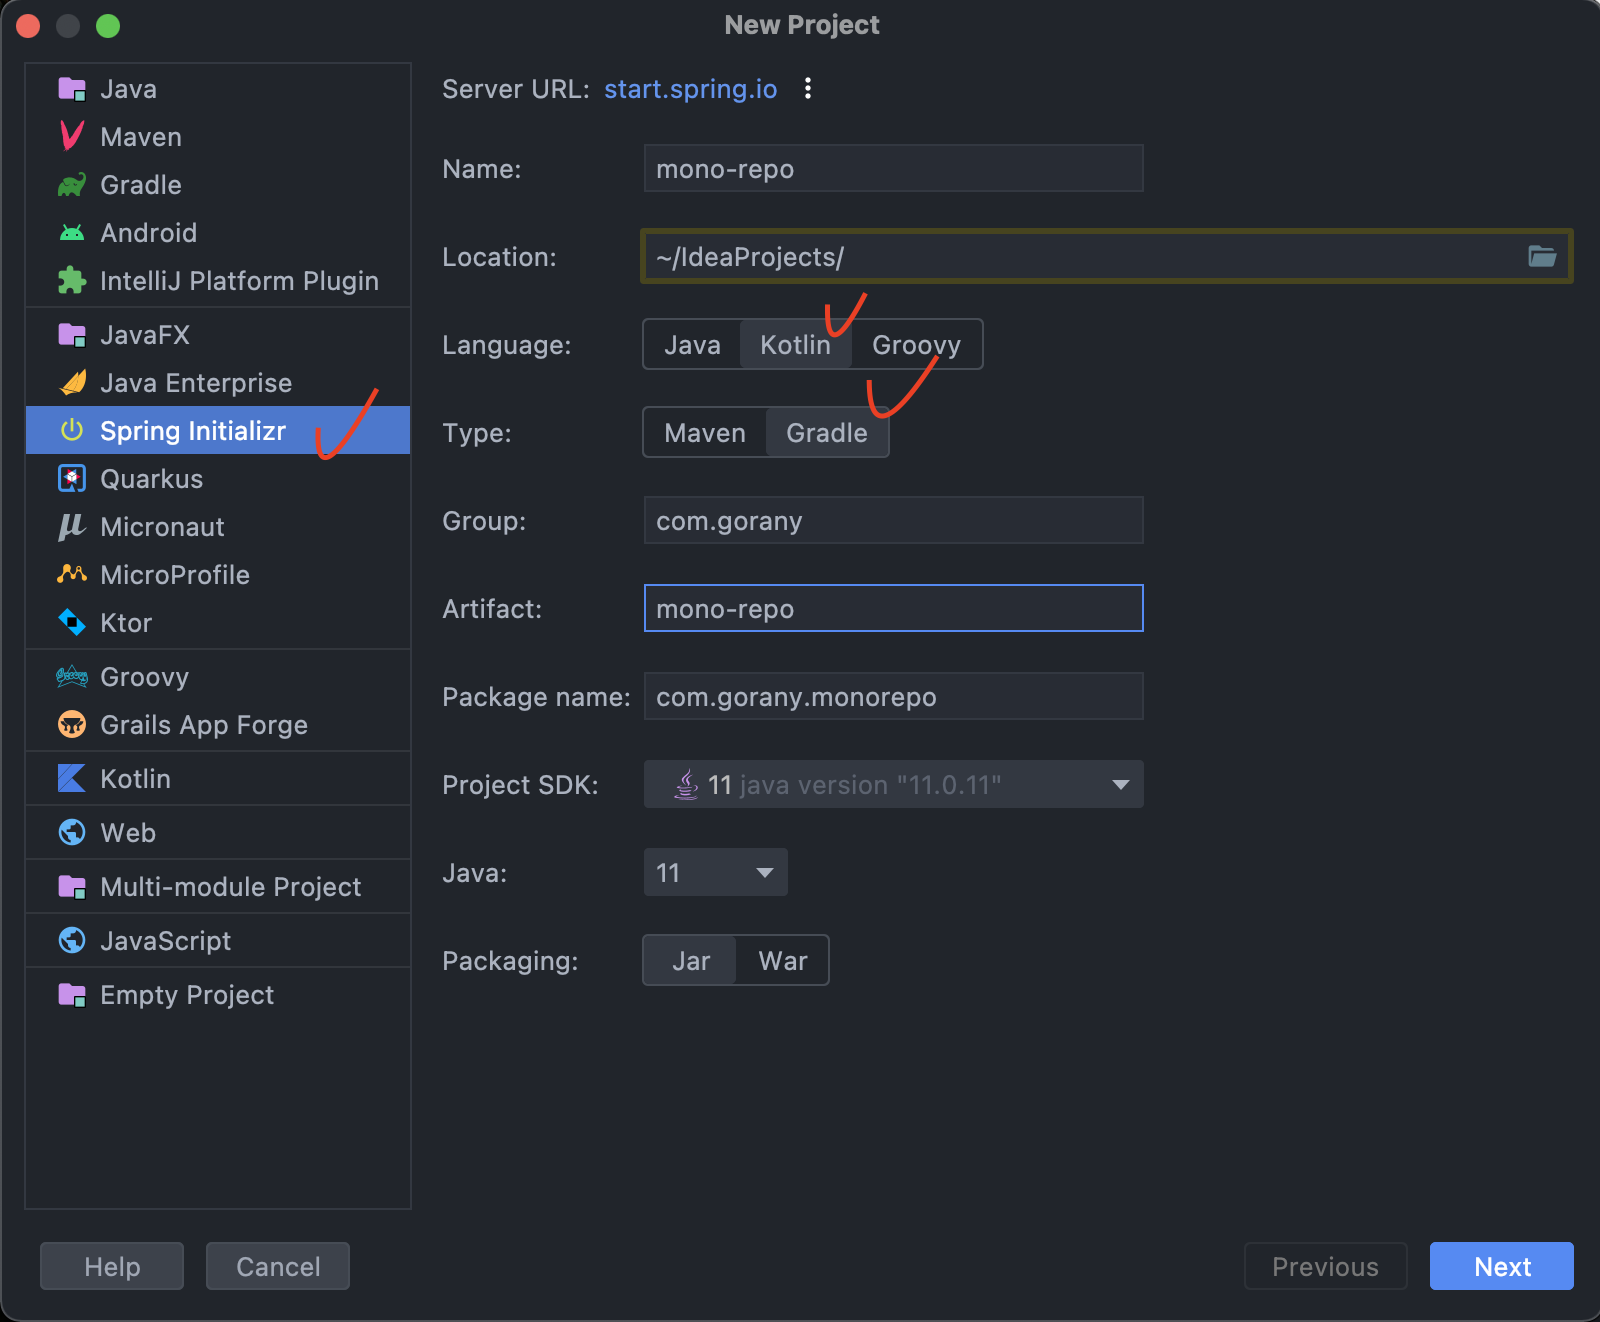Click the Help button
The height and width of the screenshot is (1322, 1600).
pos(112,1266)
